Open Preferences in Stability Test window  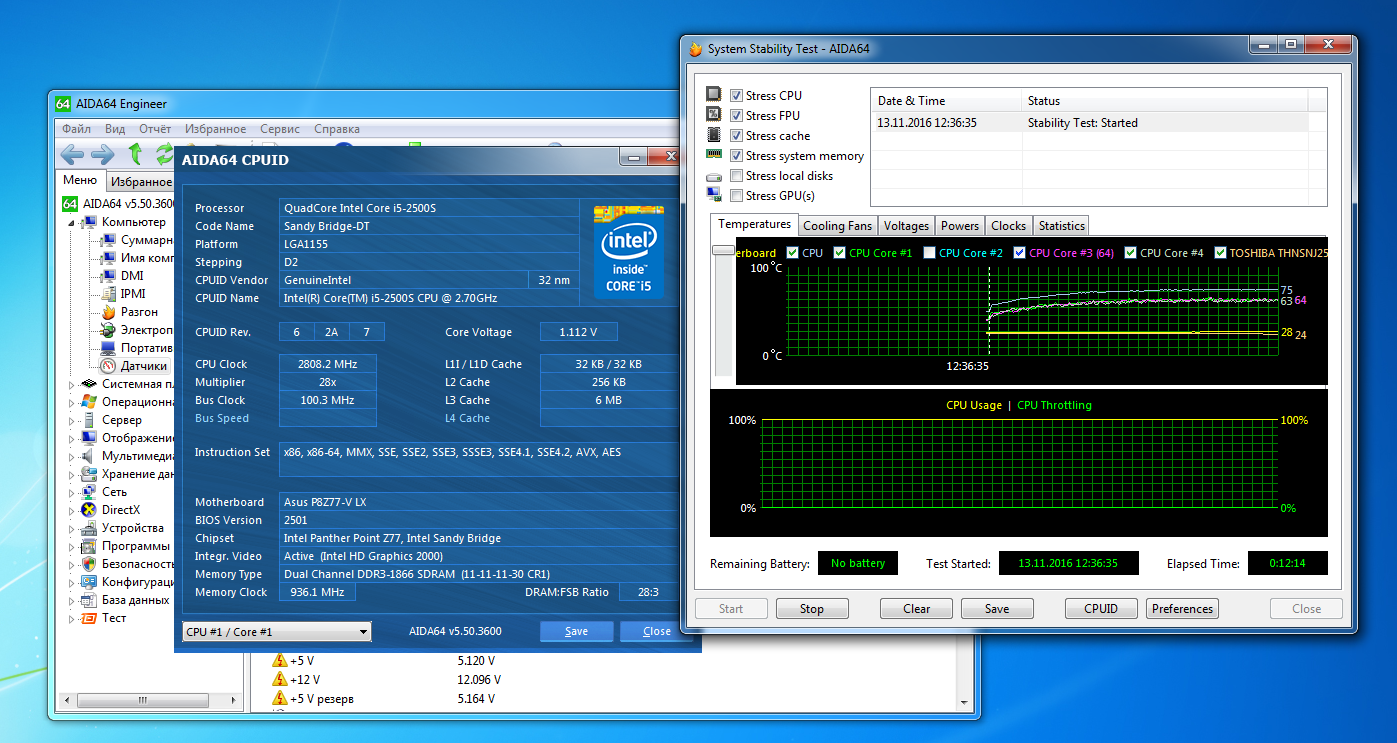[1182, 608]
